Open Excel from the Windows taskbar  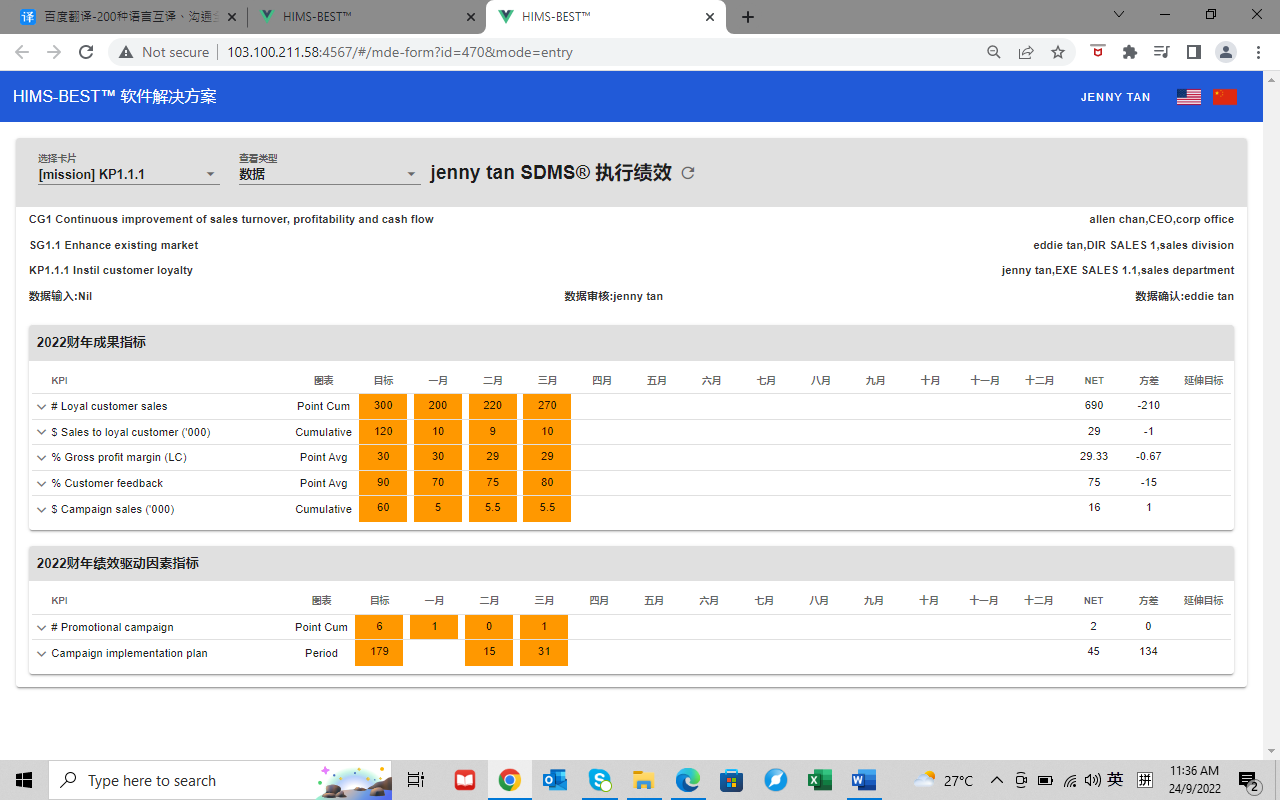tap(820, 780)
